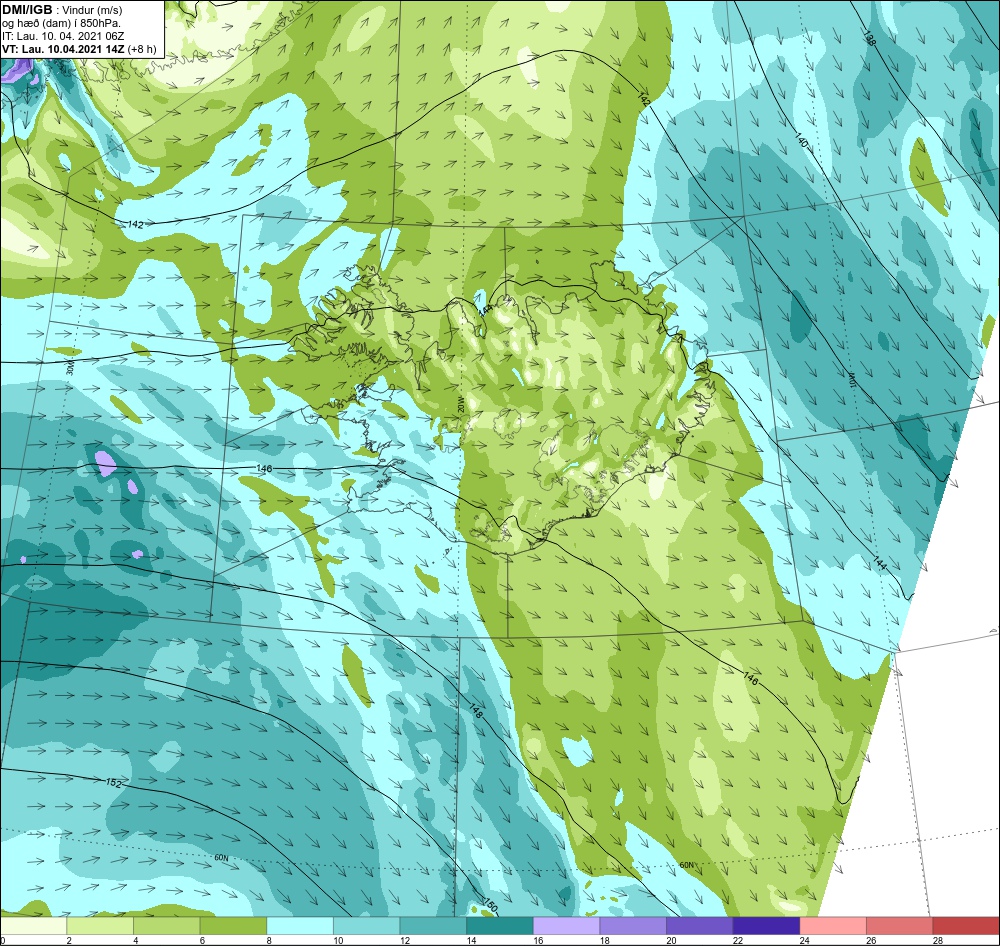Click the '24' tick label on the legend

[x=804, y=940]
